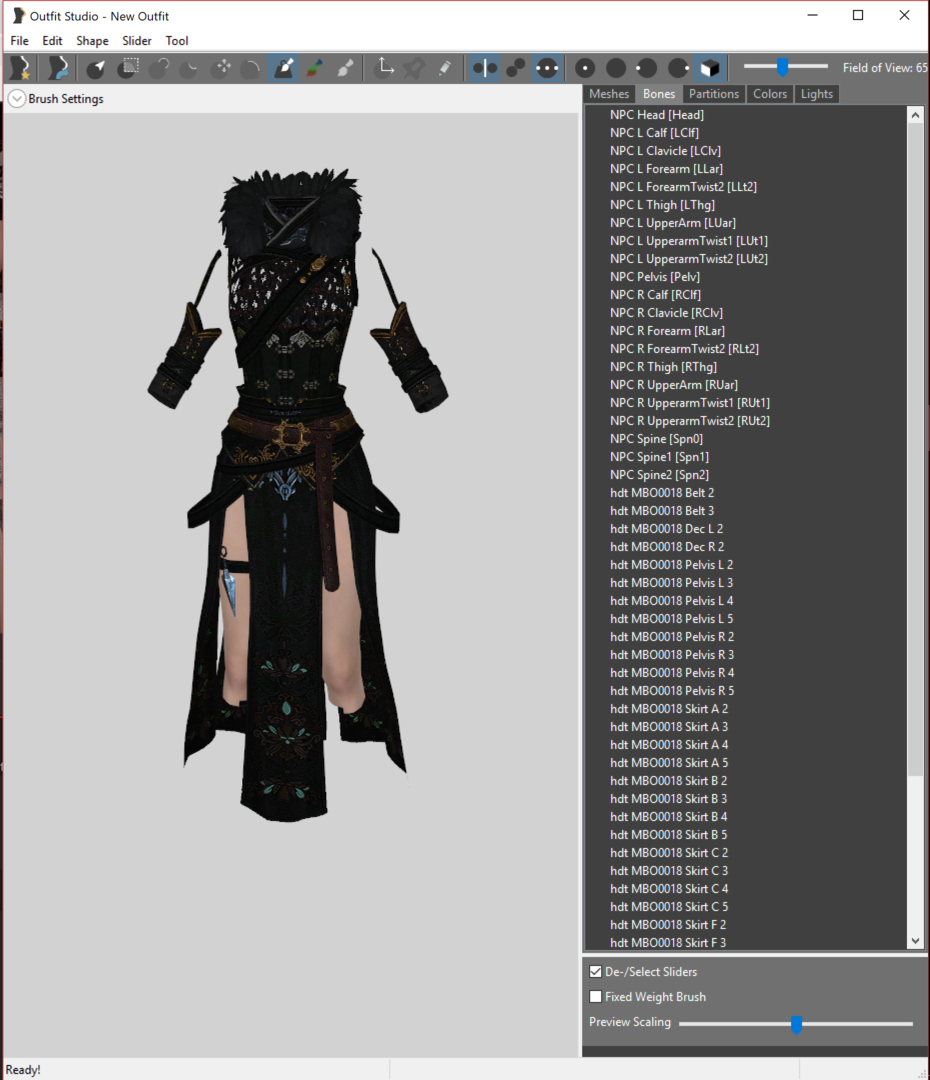Screen dimensions: 930x1080
Task: Select the Mask brush tool
Action: click(128, 68)
